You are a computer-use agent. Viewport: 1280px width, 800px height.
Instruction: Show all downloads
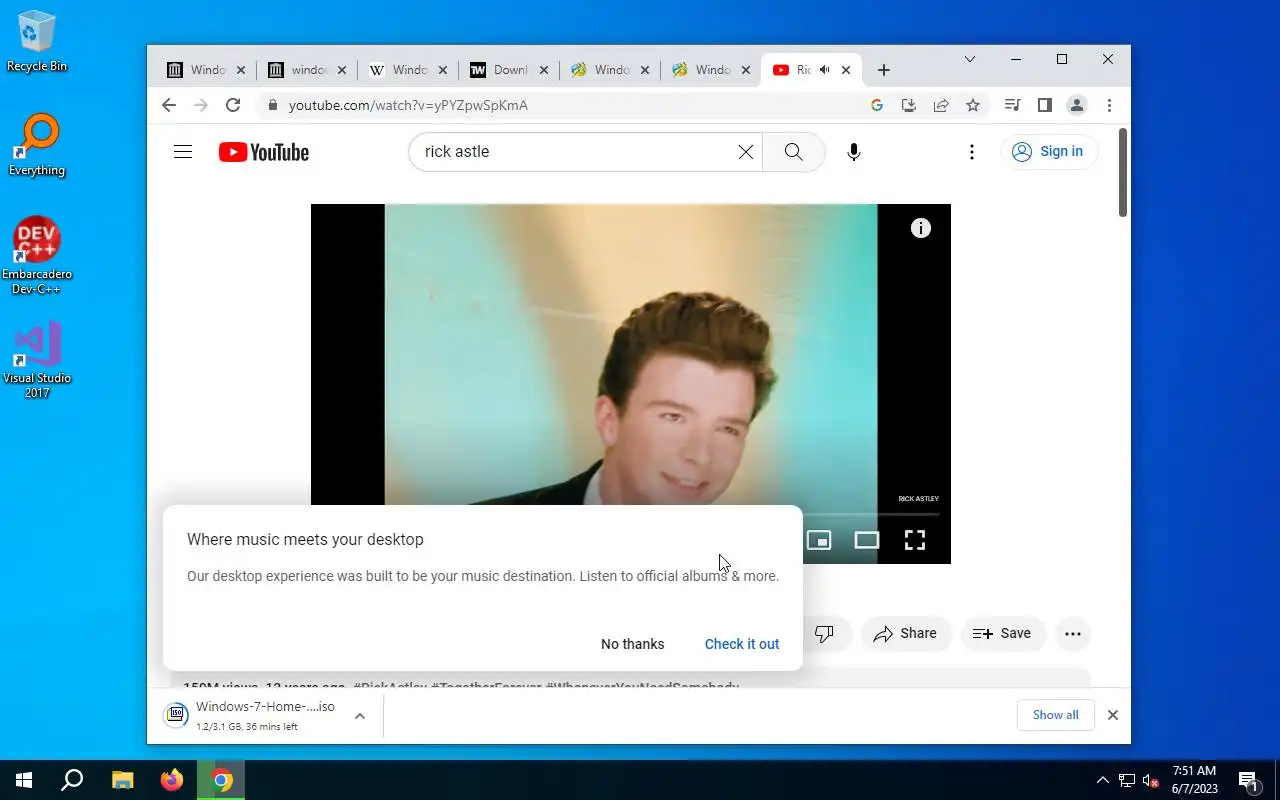[x=1055, y=715]
